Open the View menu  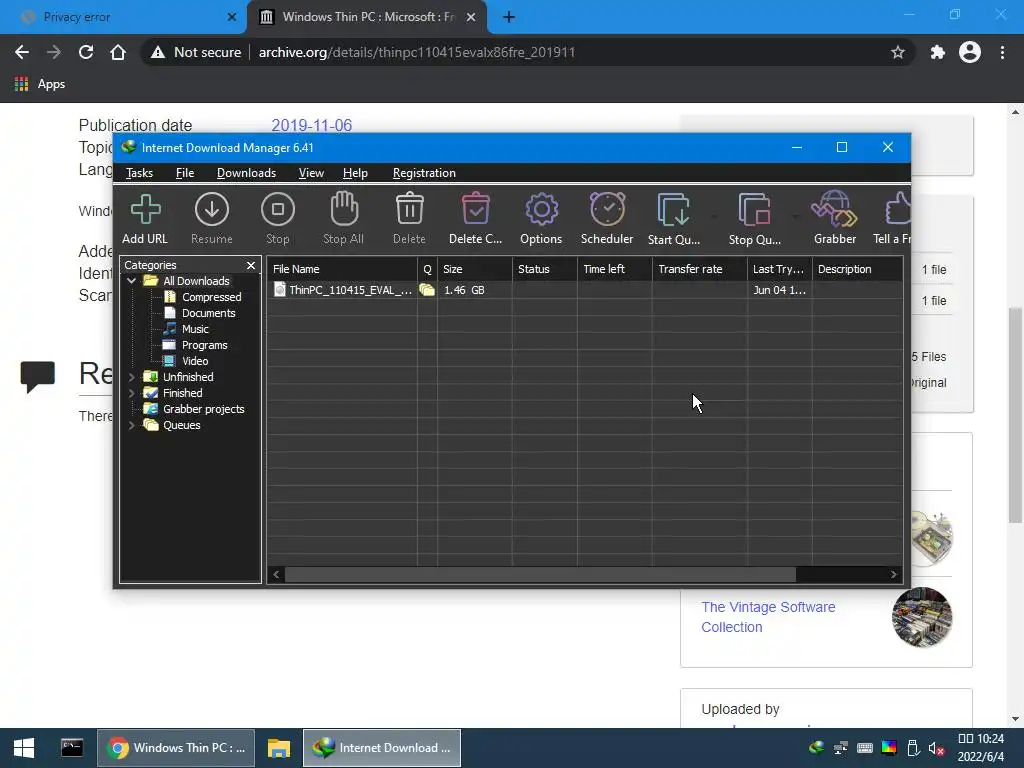[x=311, y=173]
